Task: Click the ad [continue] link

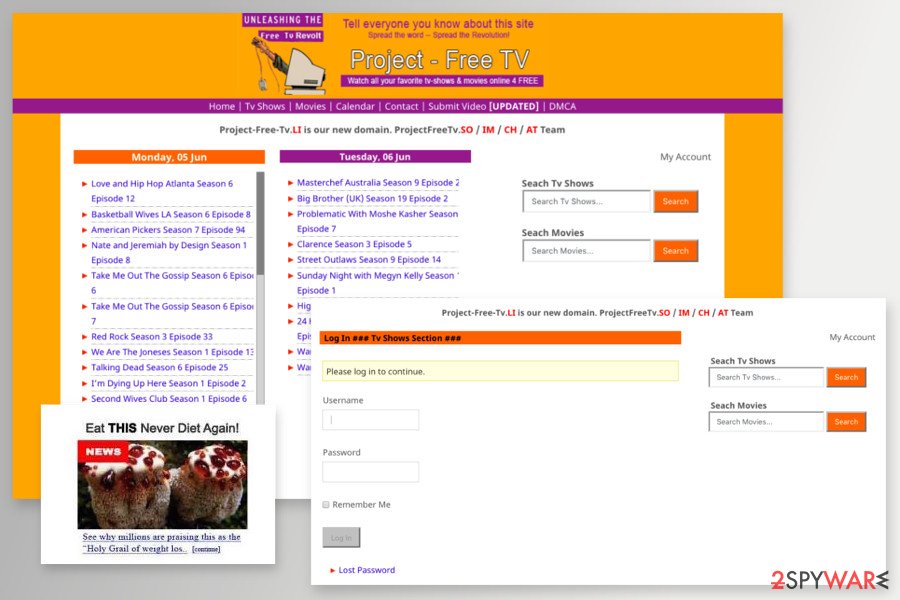Action: tap(206, 549)
